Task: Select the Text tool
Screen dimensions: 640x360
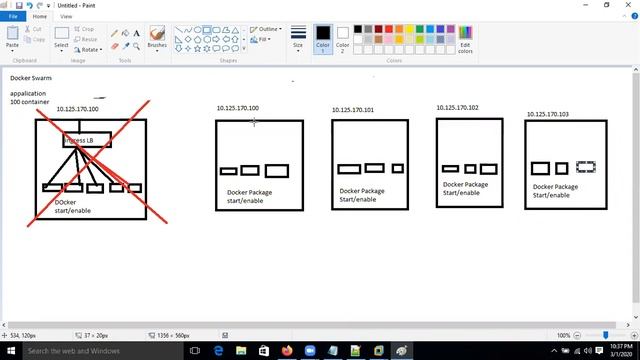Action: [x=136, y=33]
